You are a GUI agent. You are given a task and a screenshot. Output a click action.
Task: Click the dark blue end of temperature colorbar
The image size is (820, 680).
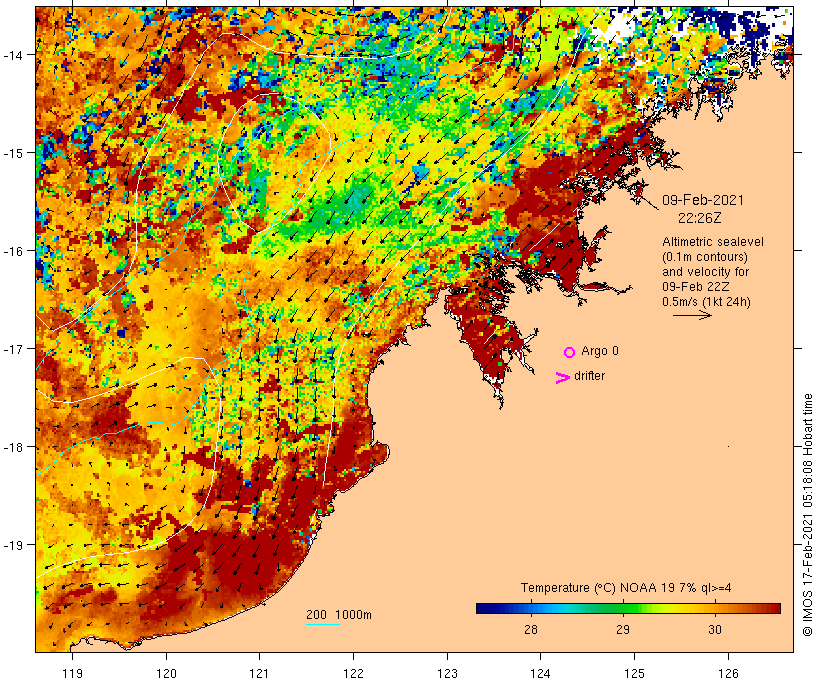[484, 608]
